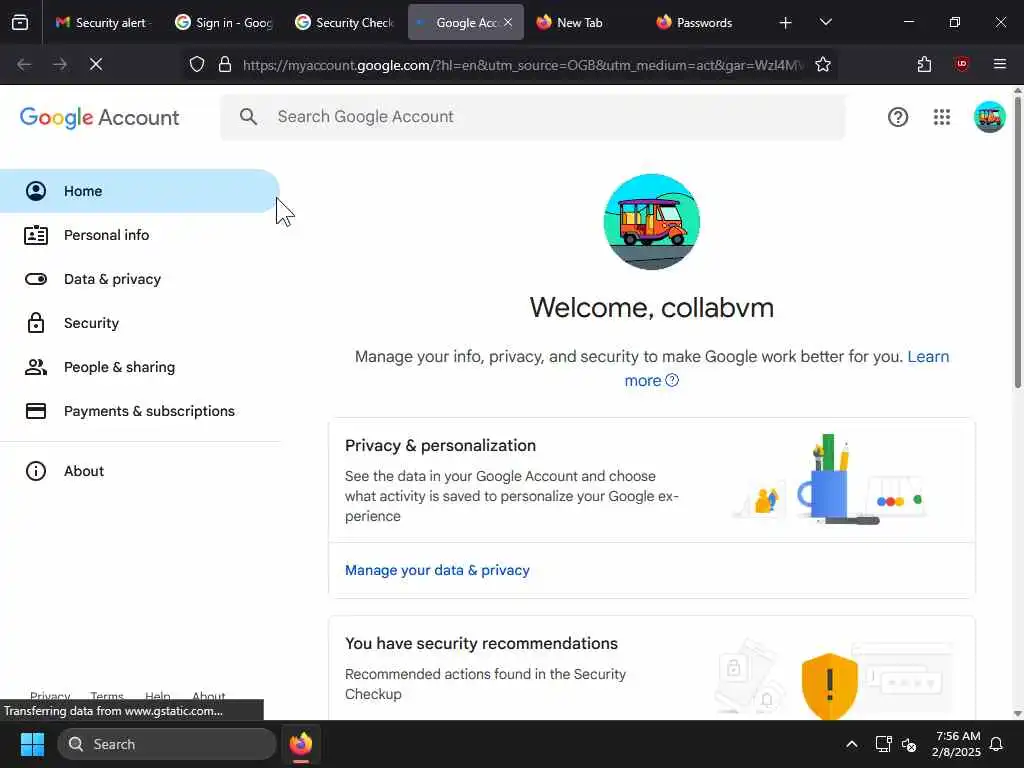1024x768 pixels.
Task: Open the clock showing 7:56 AM
Action: pos(956,744)
